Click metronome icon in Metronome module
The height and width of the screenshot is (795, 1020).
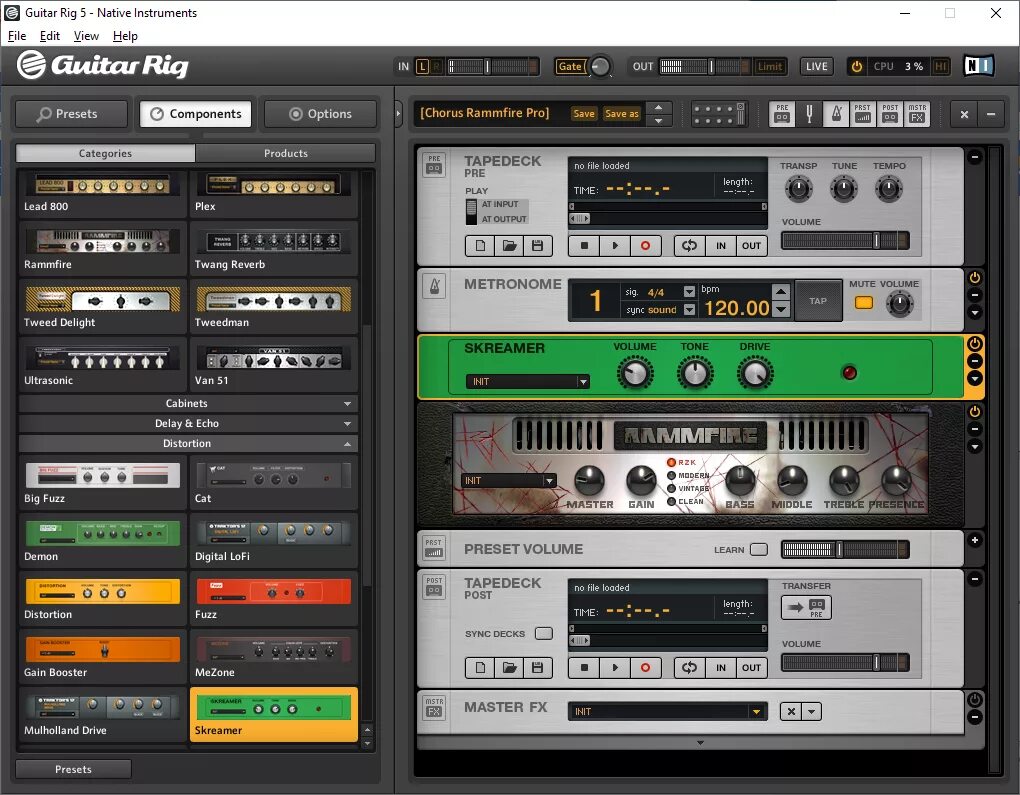coord(435,285)
